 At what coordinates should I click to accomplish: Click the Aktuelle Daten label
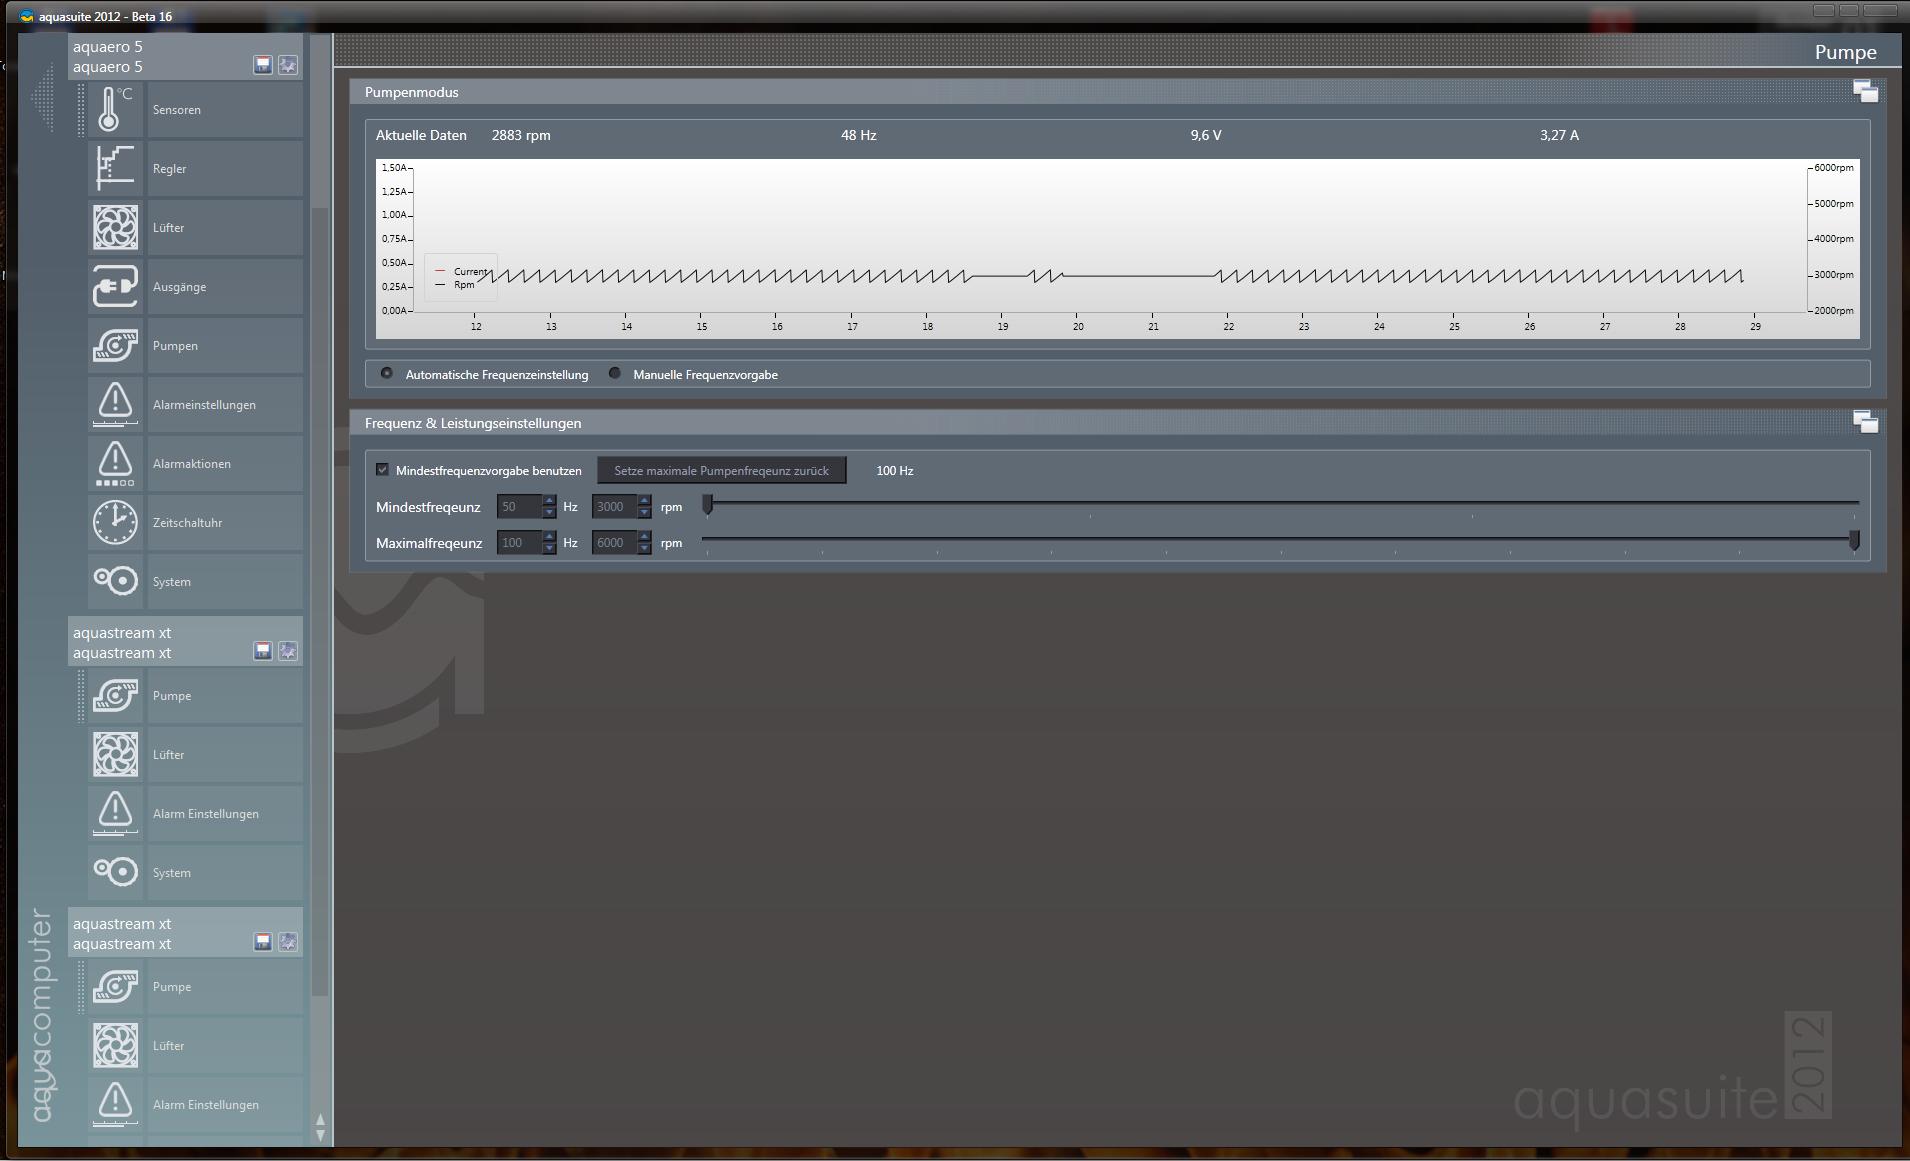click(421, 135)
